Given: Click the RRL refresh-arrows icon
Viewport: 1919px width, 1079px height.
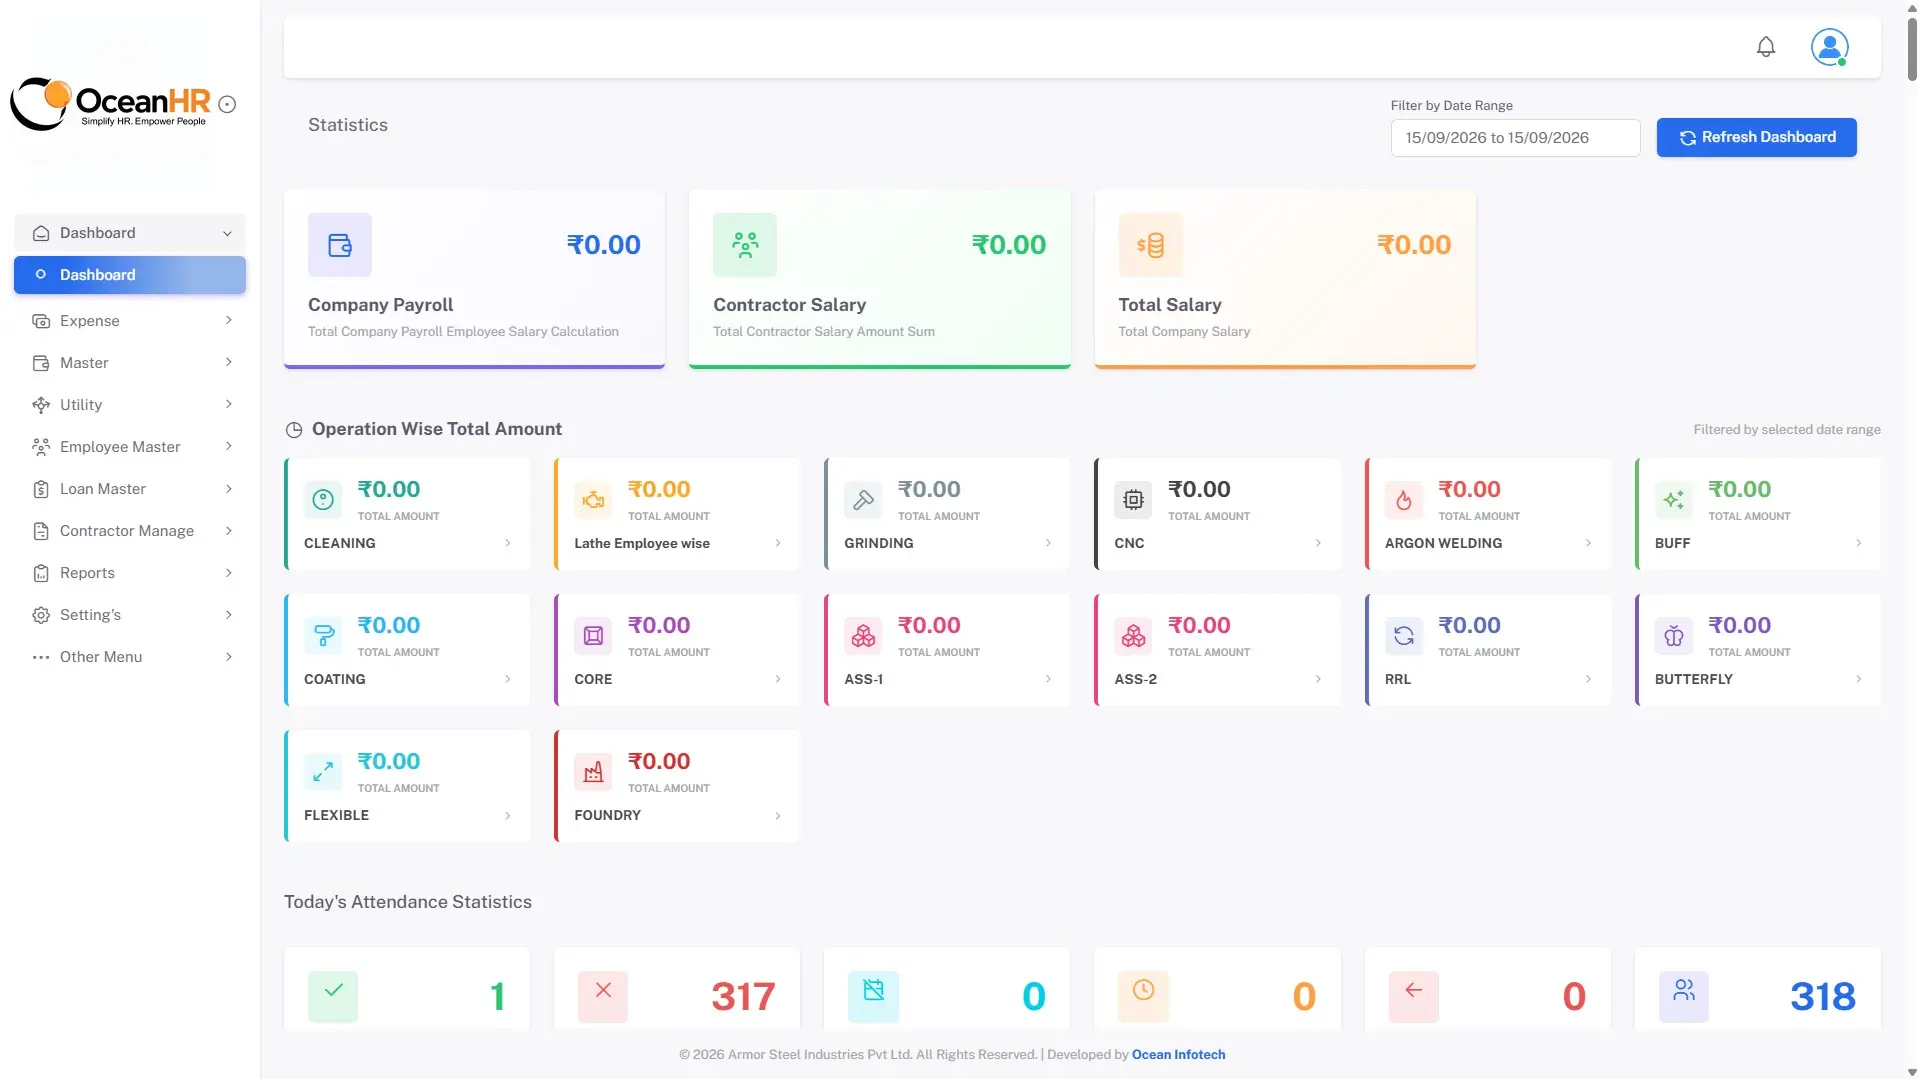Looking at the screenshot, I should pyautogui.click(x=1404, y=635).
